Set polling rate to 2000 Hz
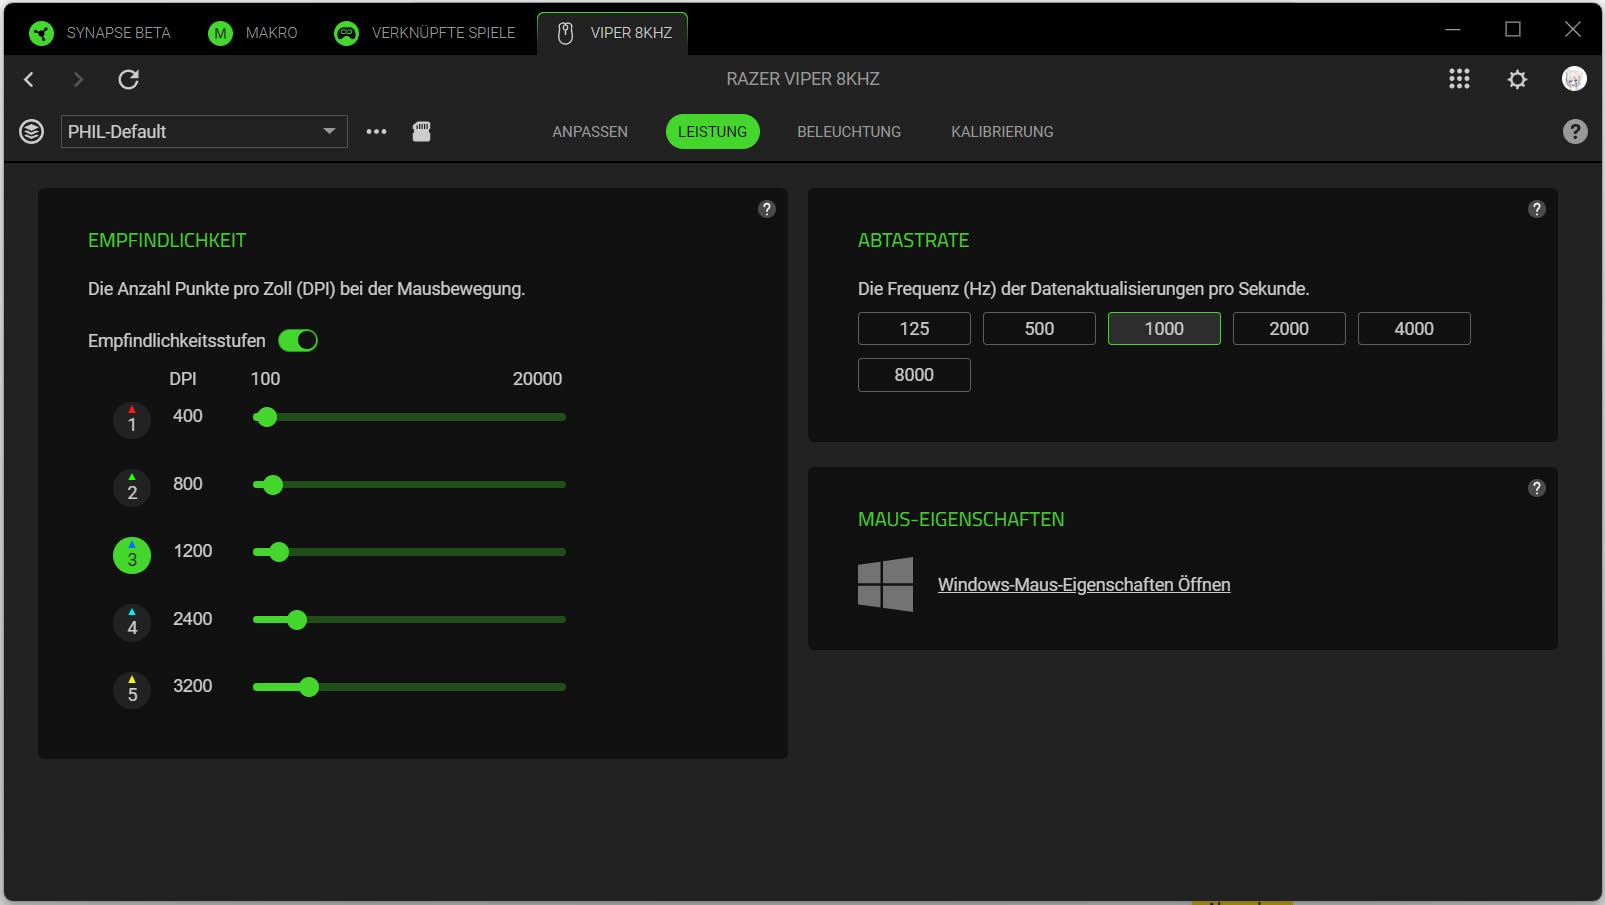The image size is (1605, 905). pos(1289,329)
